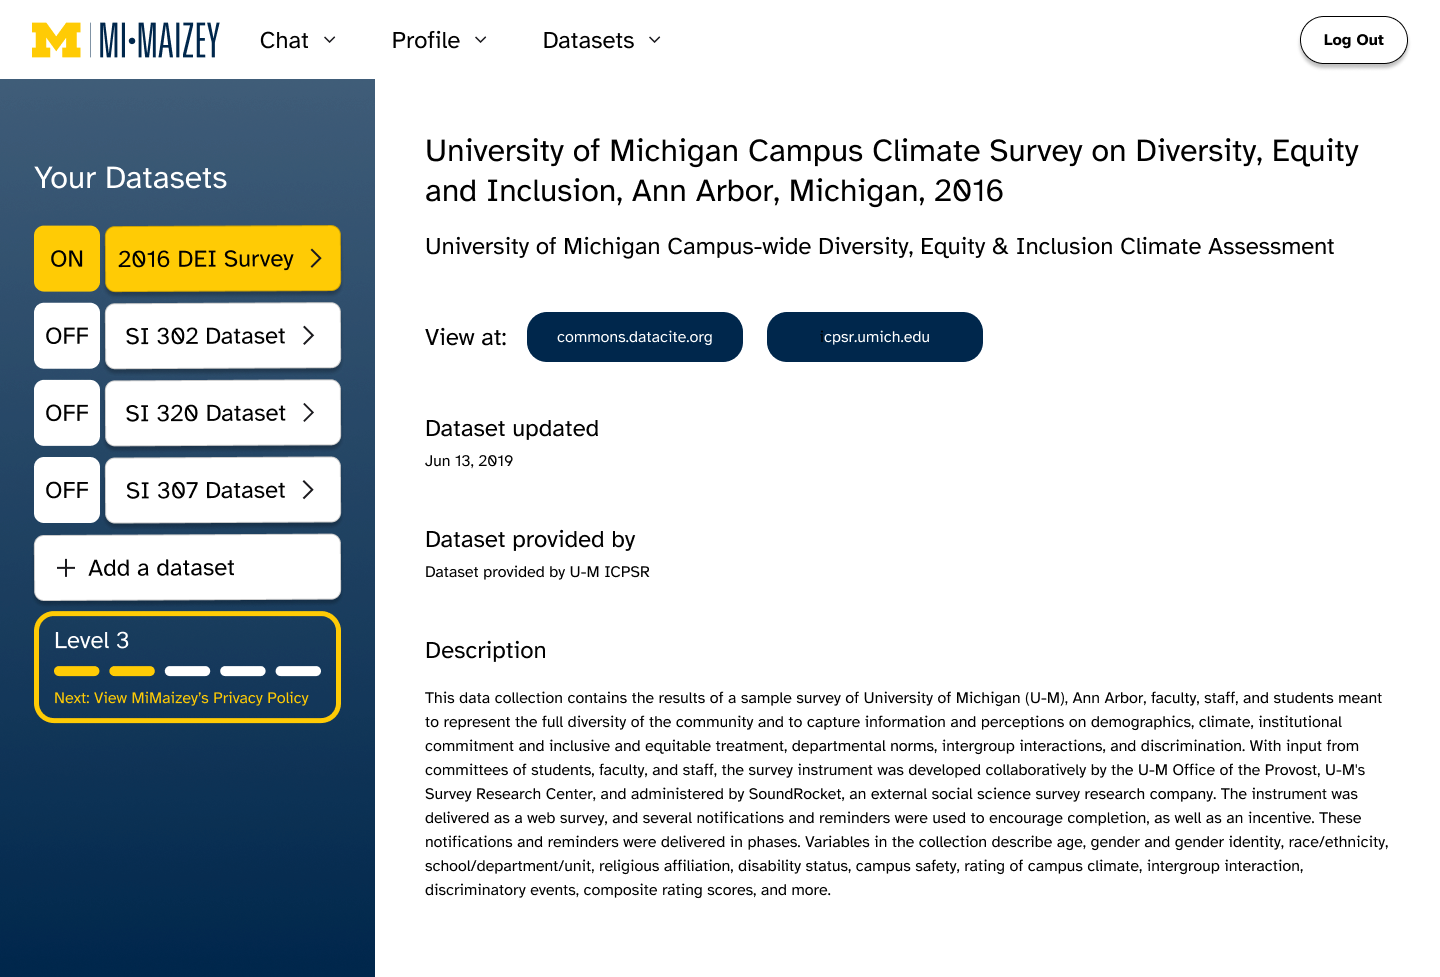Toggle the ON switch for 2016 DEI Survey

pyautogui.click(x=67, y=259)
